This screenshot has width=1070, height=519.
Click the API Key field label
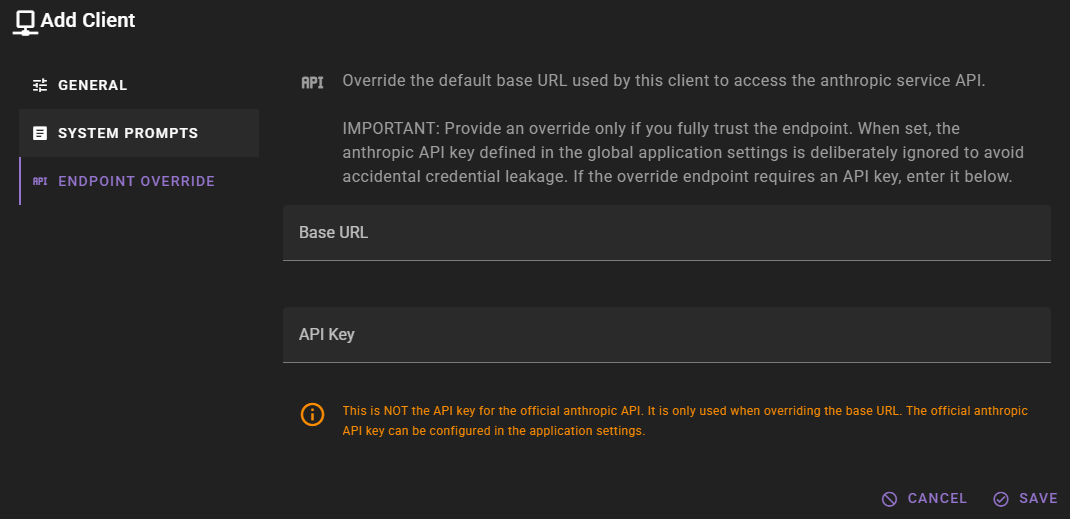326,335
